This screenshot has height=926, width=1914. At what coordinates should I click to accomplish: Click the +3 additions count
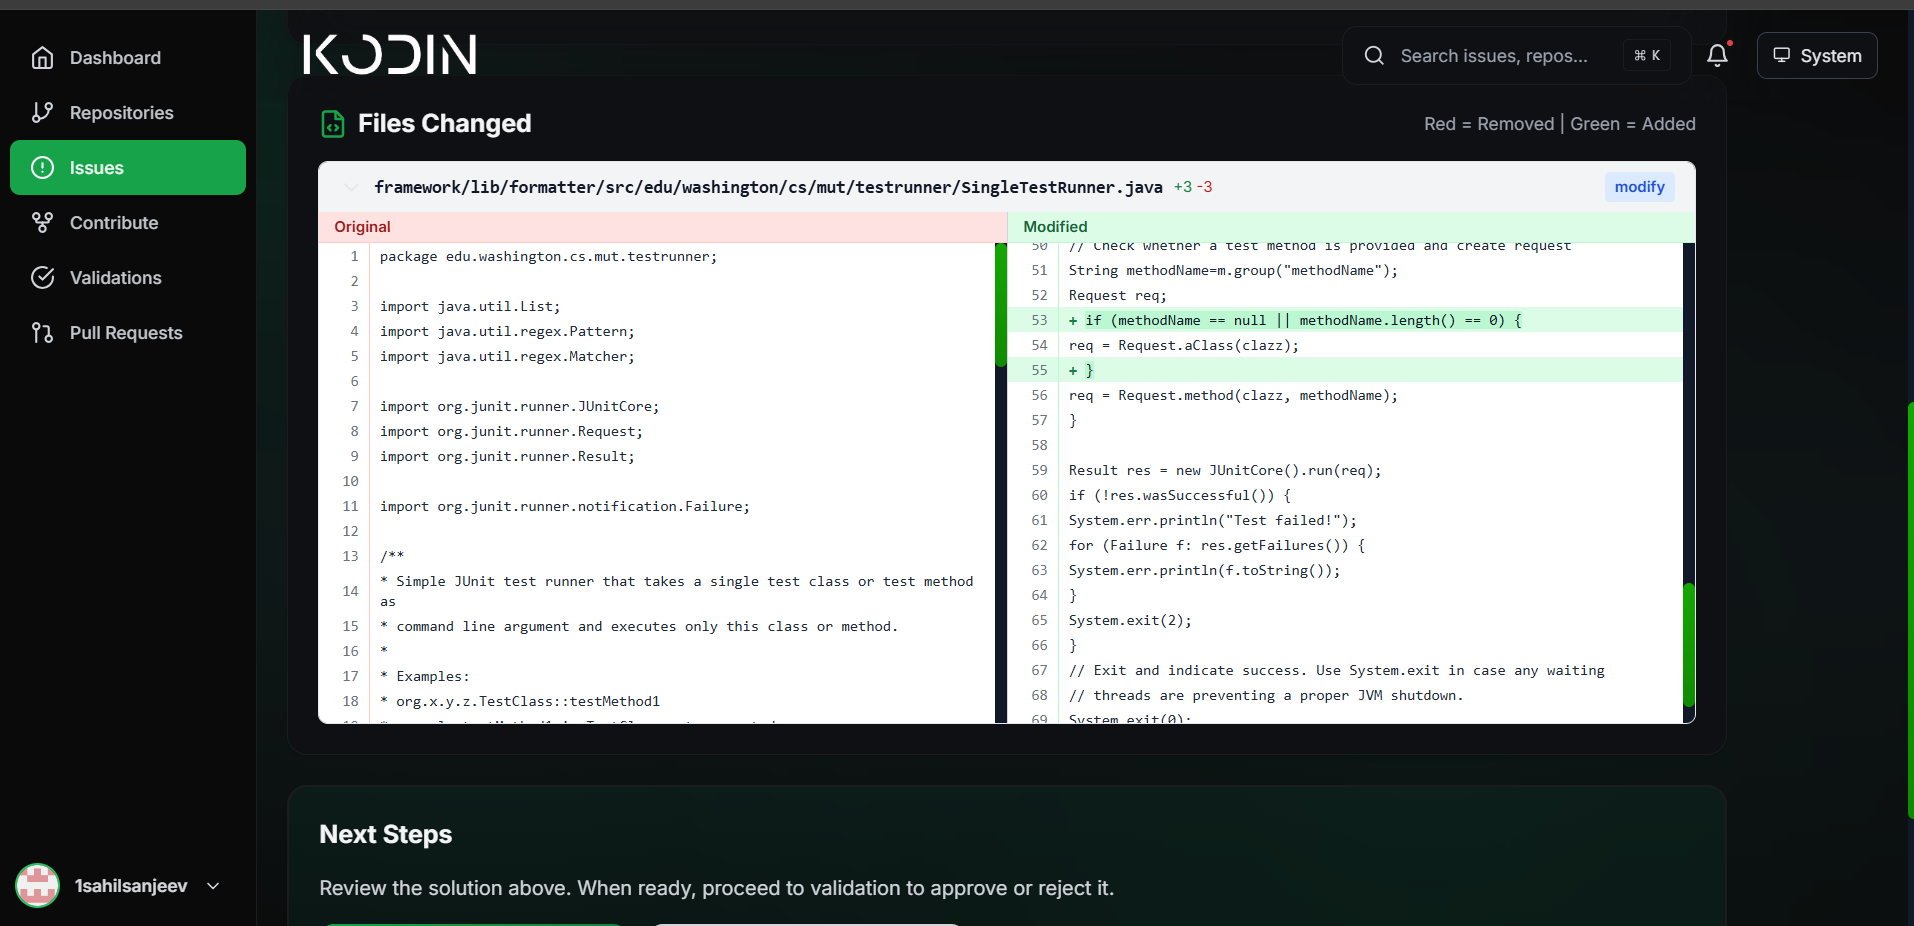pos(1183,187)
